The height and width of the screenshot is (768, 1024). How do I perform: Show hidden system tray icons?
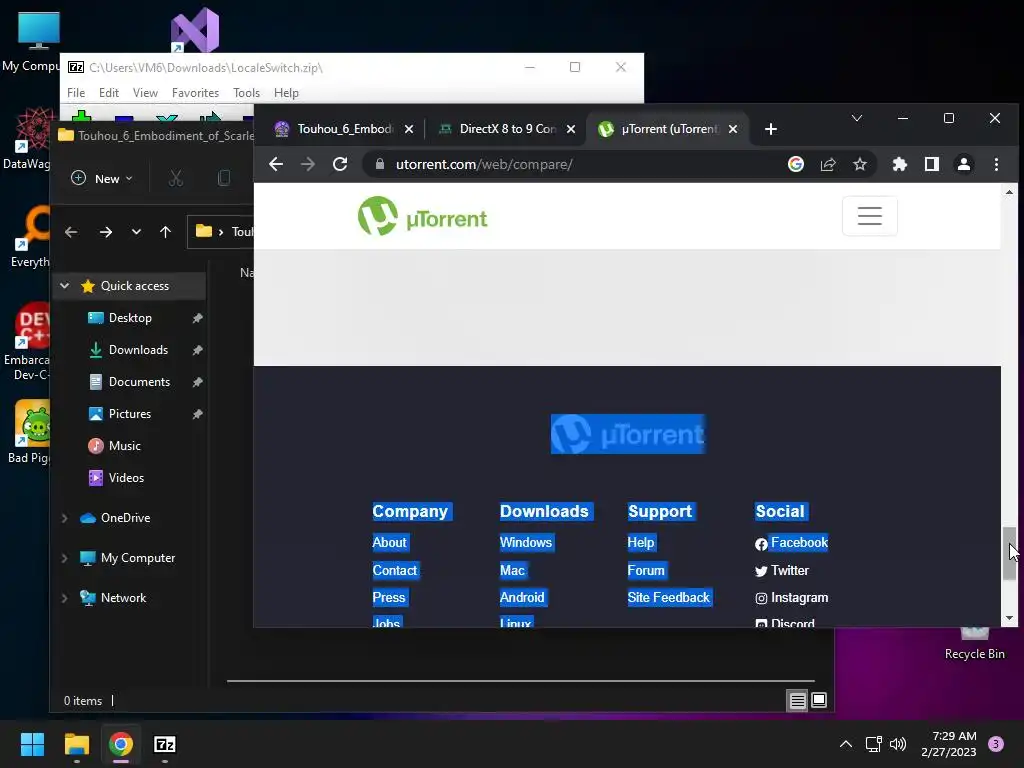[x=846, y=744]
